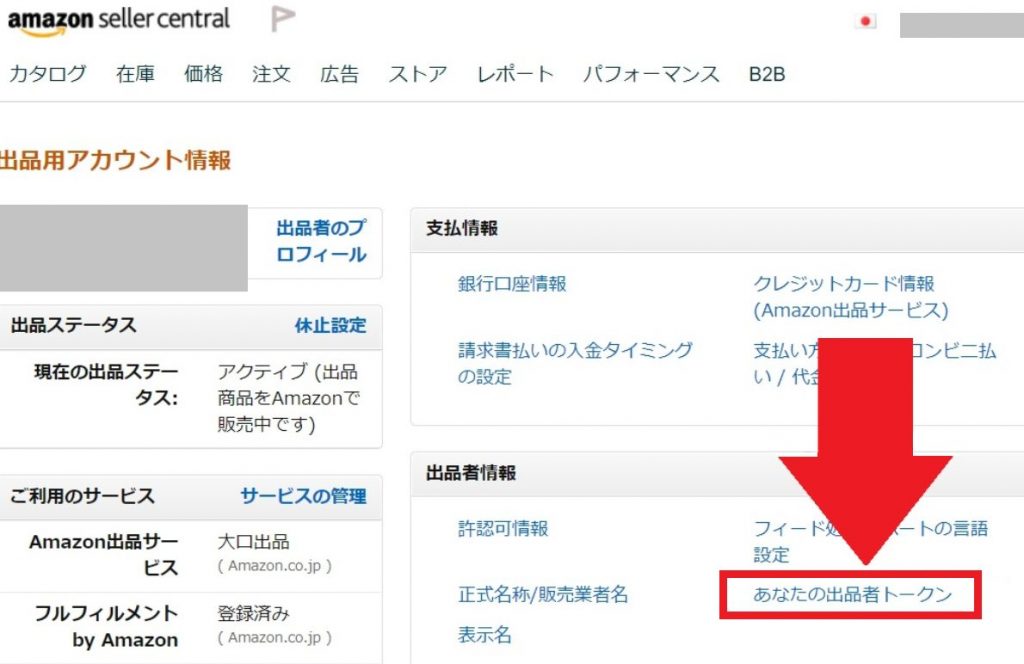Open the 広告 menu
The image size is (1024, 664).
[x=339, y=74]
